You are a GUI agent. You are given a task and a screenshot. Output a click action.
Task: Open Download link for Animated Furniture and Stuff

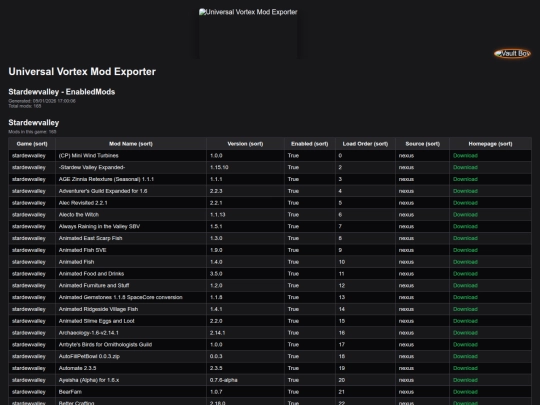pos(465,285)
